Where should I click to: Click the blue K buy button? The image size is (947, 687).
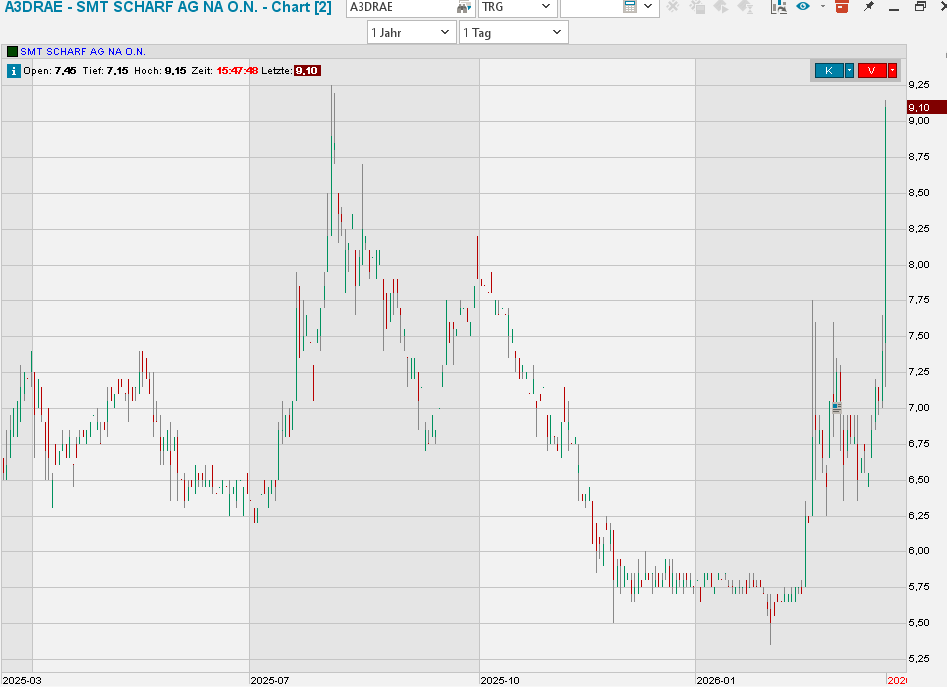tap(829, 71)
